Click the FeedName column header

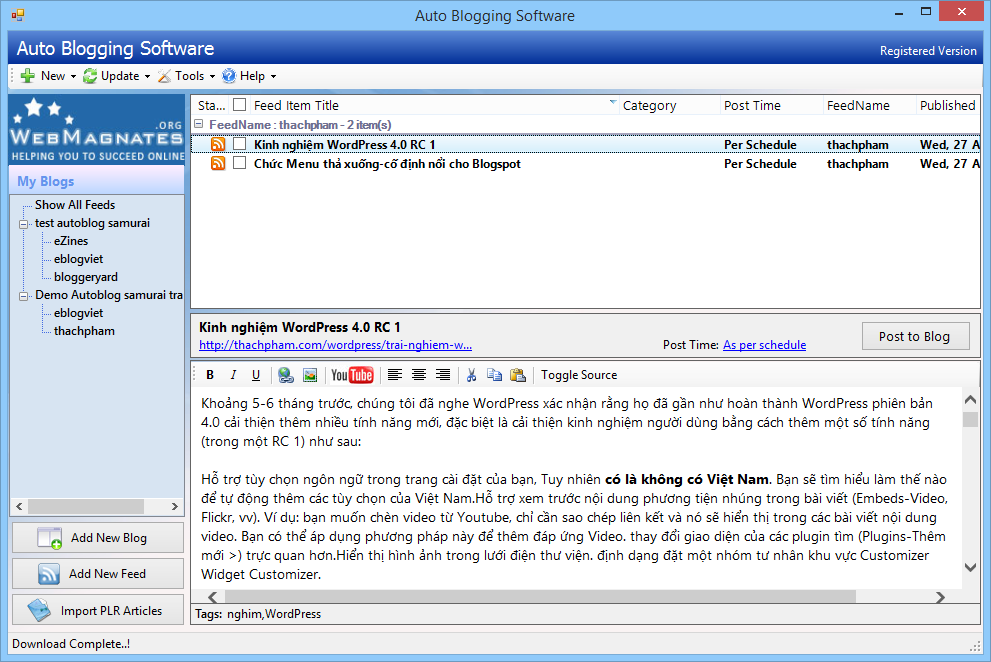click(x=869, y=106)
